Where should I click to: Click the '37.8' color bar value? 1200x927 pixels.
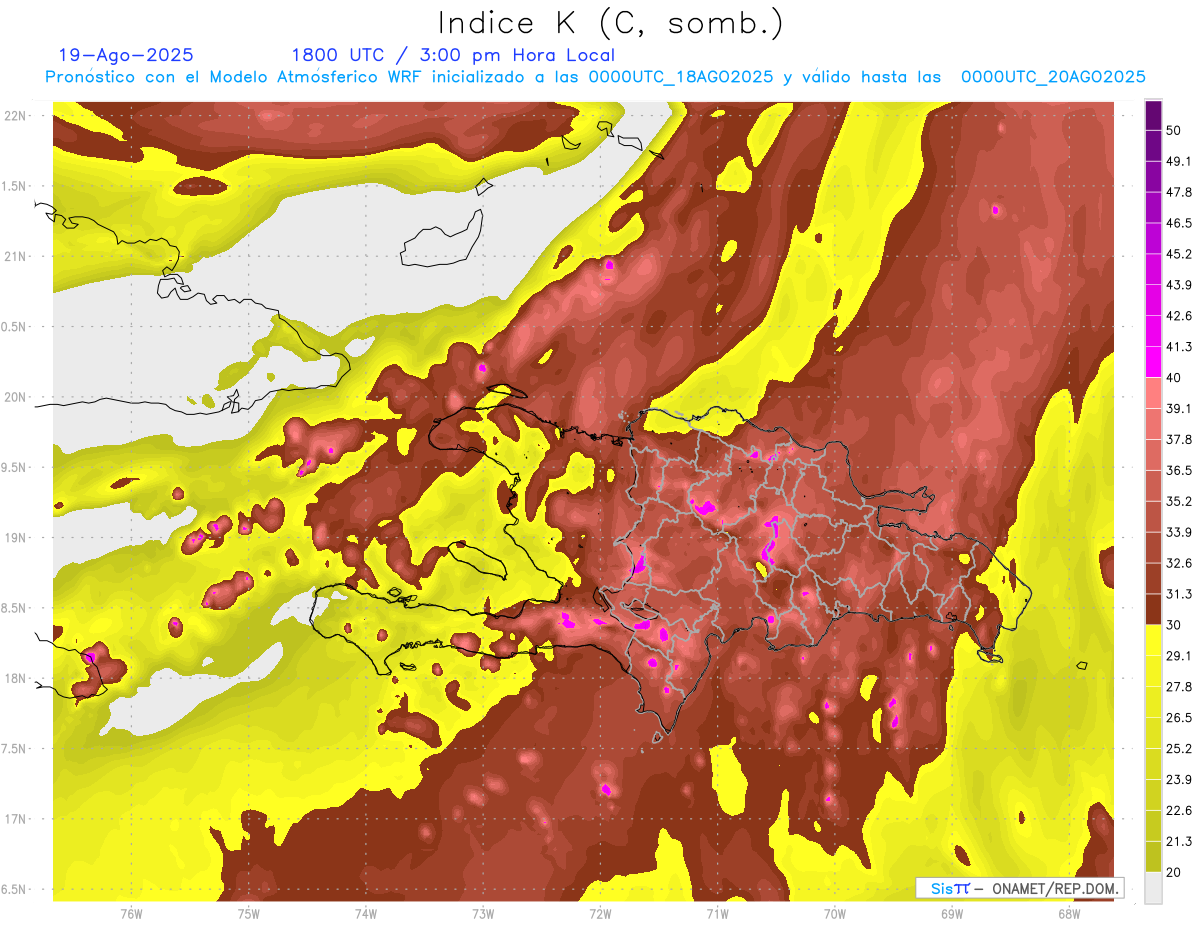(x=1179, y=440)
